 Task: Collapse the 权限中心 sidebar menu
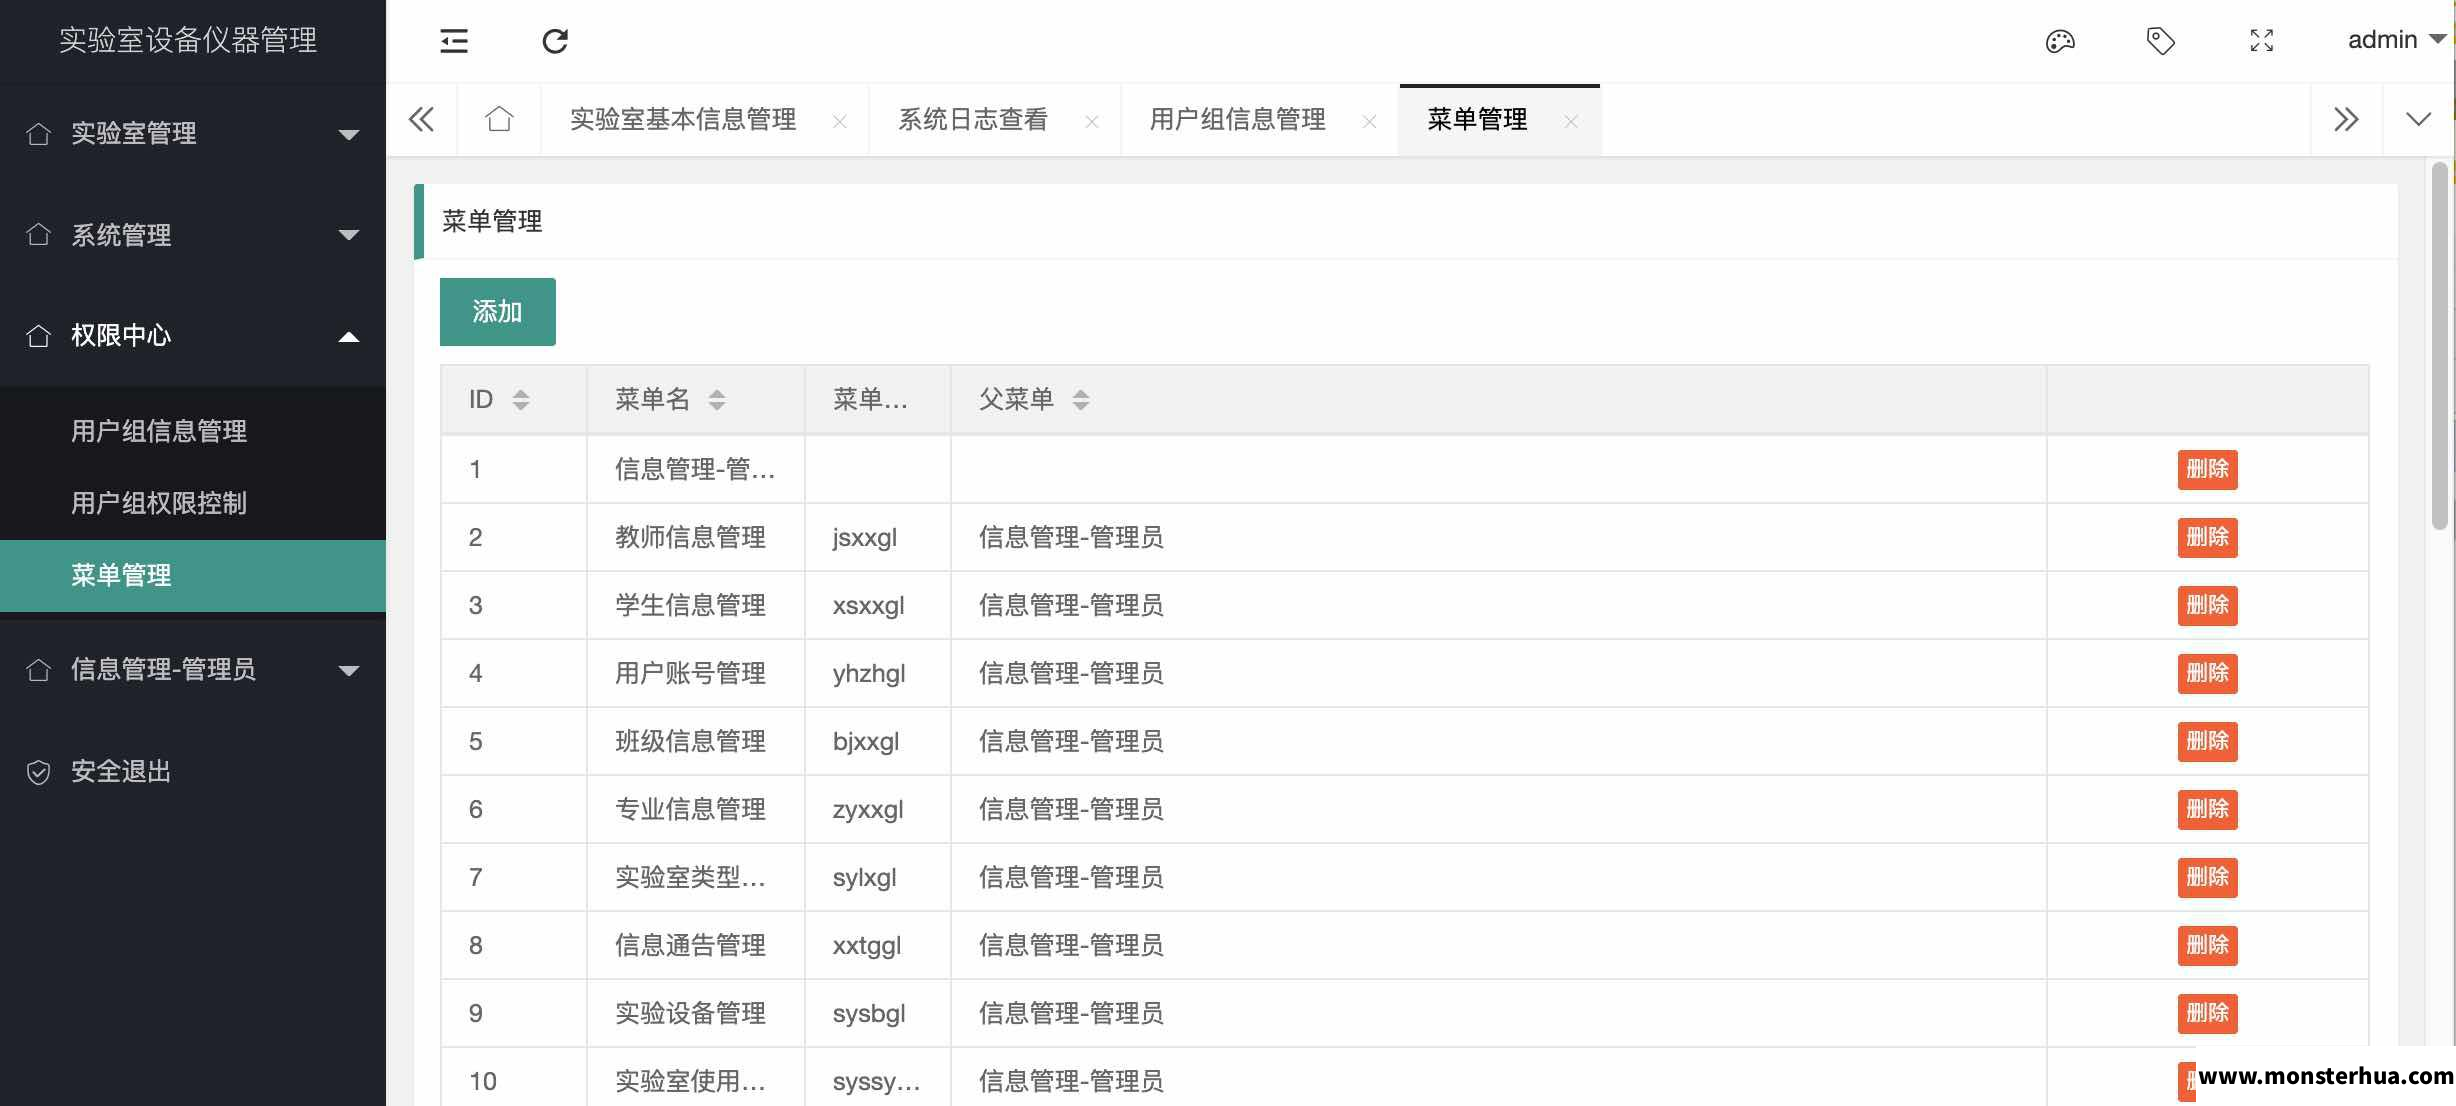point(193,336)
